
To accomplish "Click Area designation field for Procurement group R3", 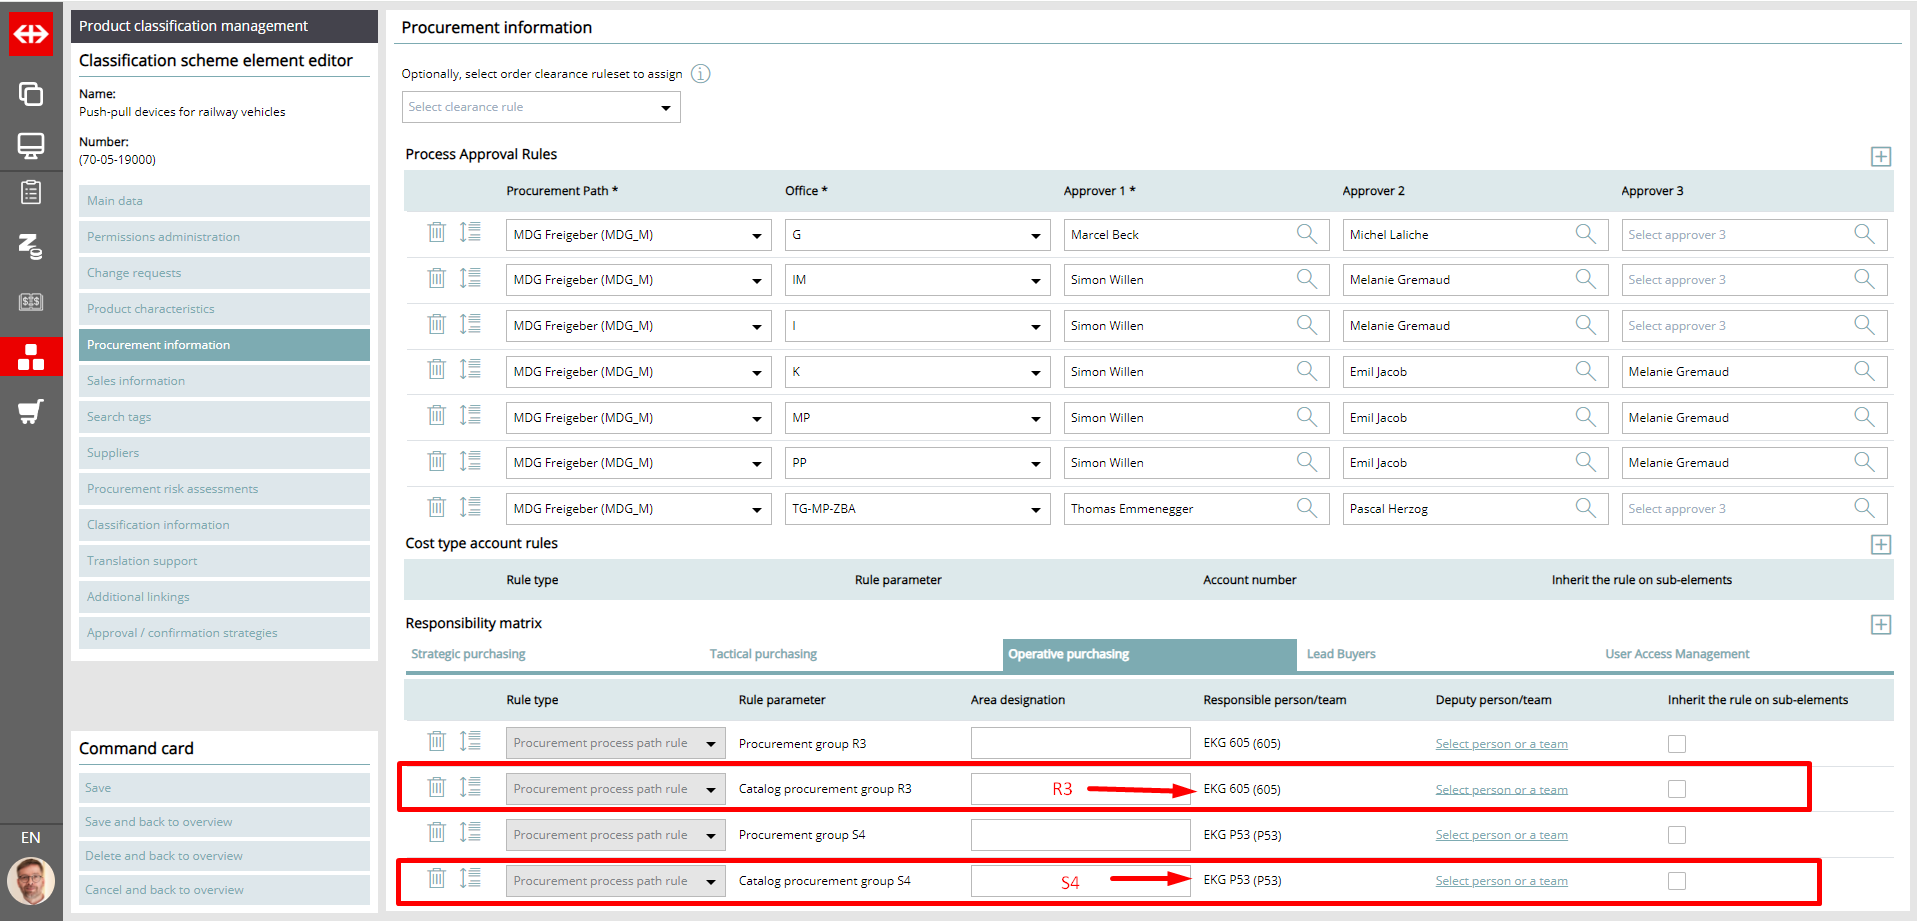I will point(1080,743).
